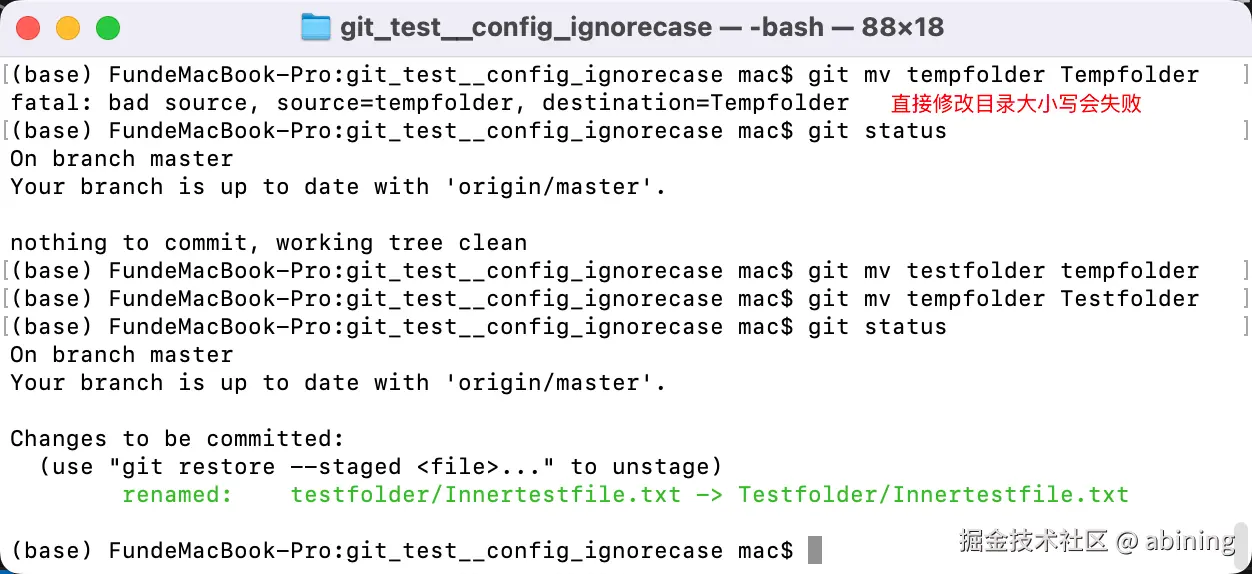Click the first "On branch master" line
Image resolution: width=1252 pixels, height=574 pixels.
tap(121, 159)
